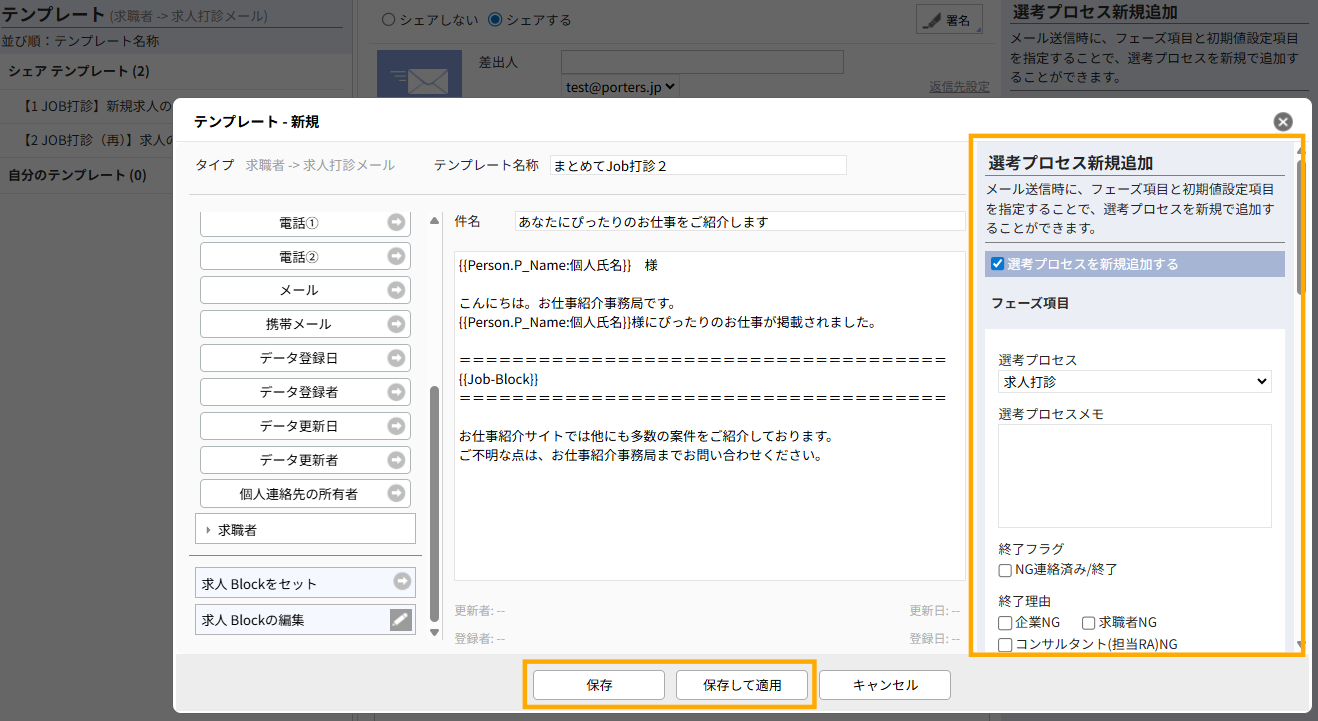Open the 返信先設定 link

958,87
